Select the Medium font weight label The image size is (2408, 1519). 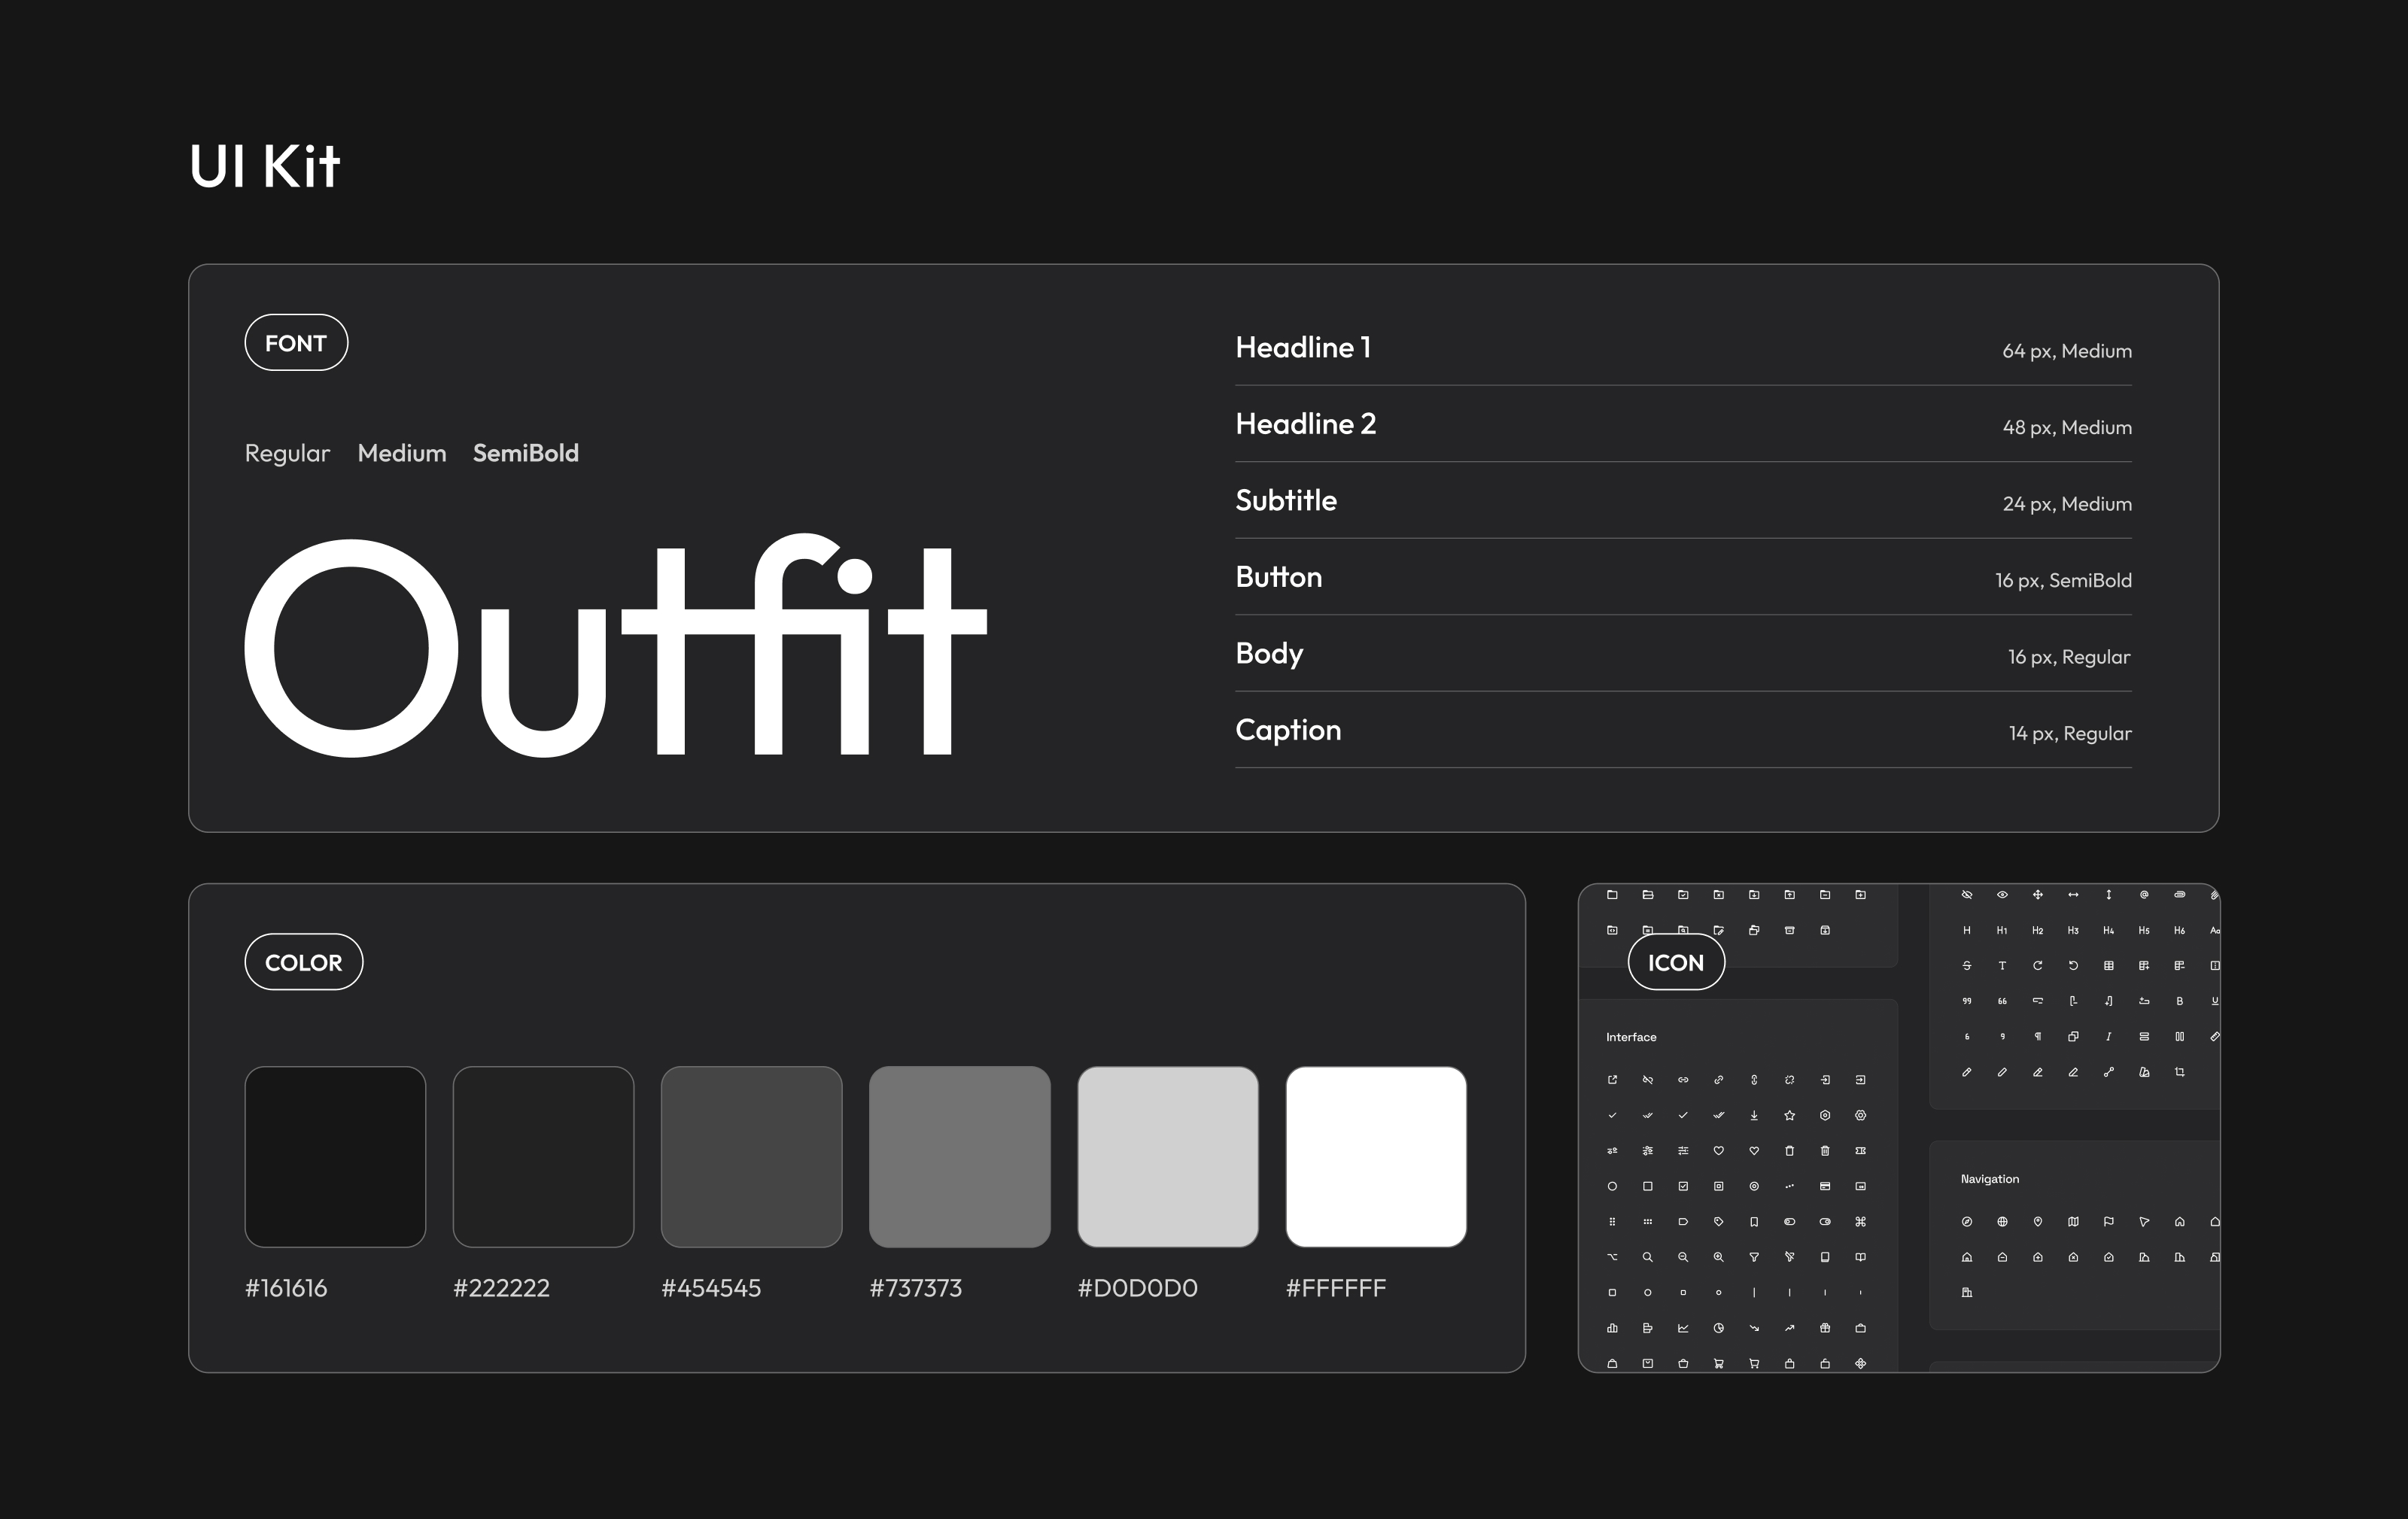coord(401,453)
